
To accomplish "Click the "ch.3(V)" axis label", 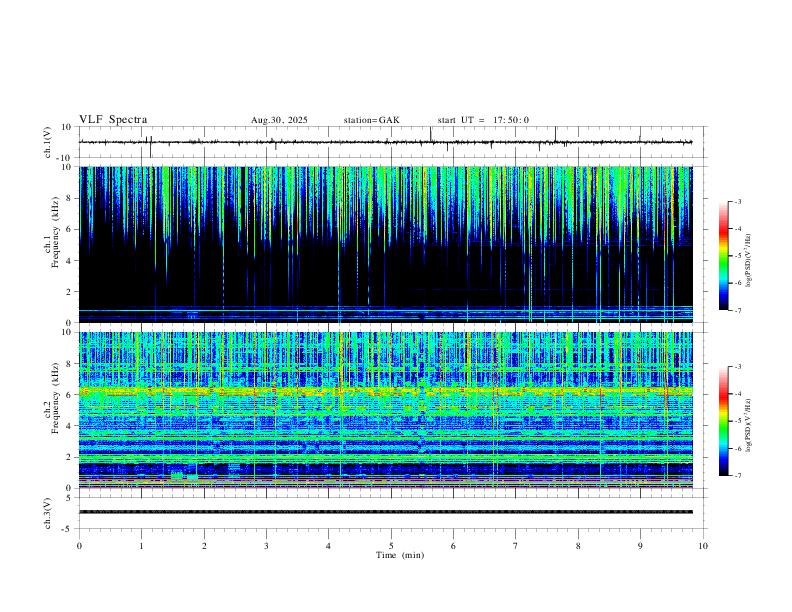I will click(48, 514).
